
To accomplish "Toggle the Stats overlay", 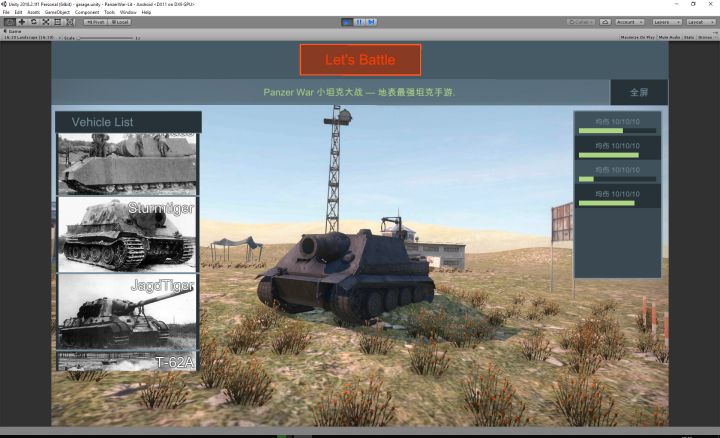I will point(689,37).
